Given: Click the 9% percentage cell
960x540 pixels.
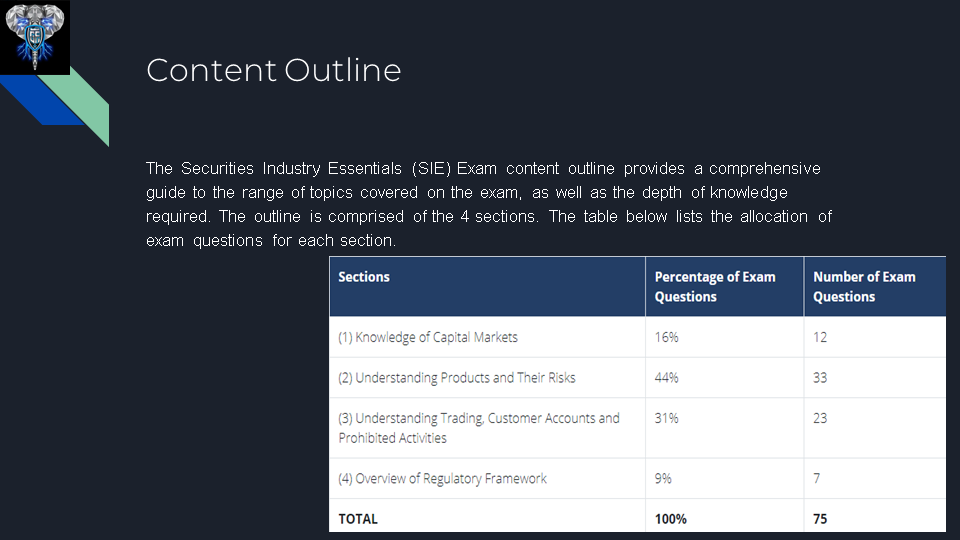Looking at the screenshot, I should 664,479.
